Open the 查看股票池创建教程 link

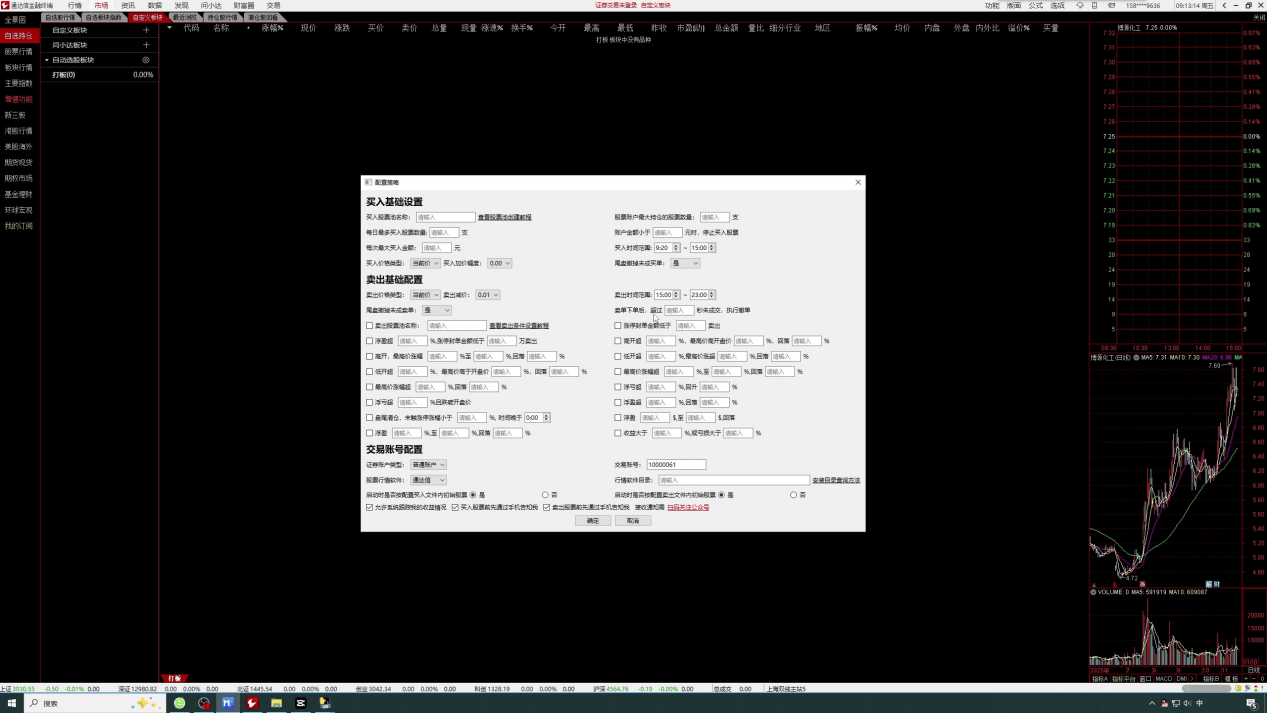coord(504,218)
